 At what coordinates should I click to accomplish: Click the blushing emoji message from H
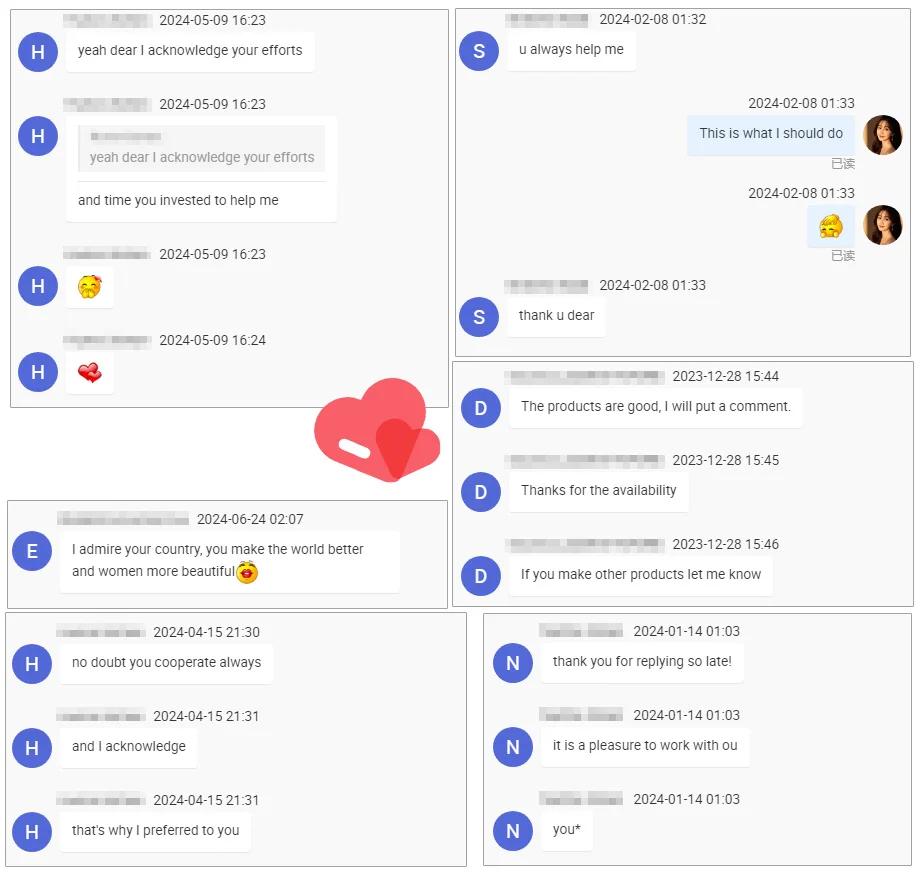pyautogui.click(x=90, y=287)
